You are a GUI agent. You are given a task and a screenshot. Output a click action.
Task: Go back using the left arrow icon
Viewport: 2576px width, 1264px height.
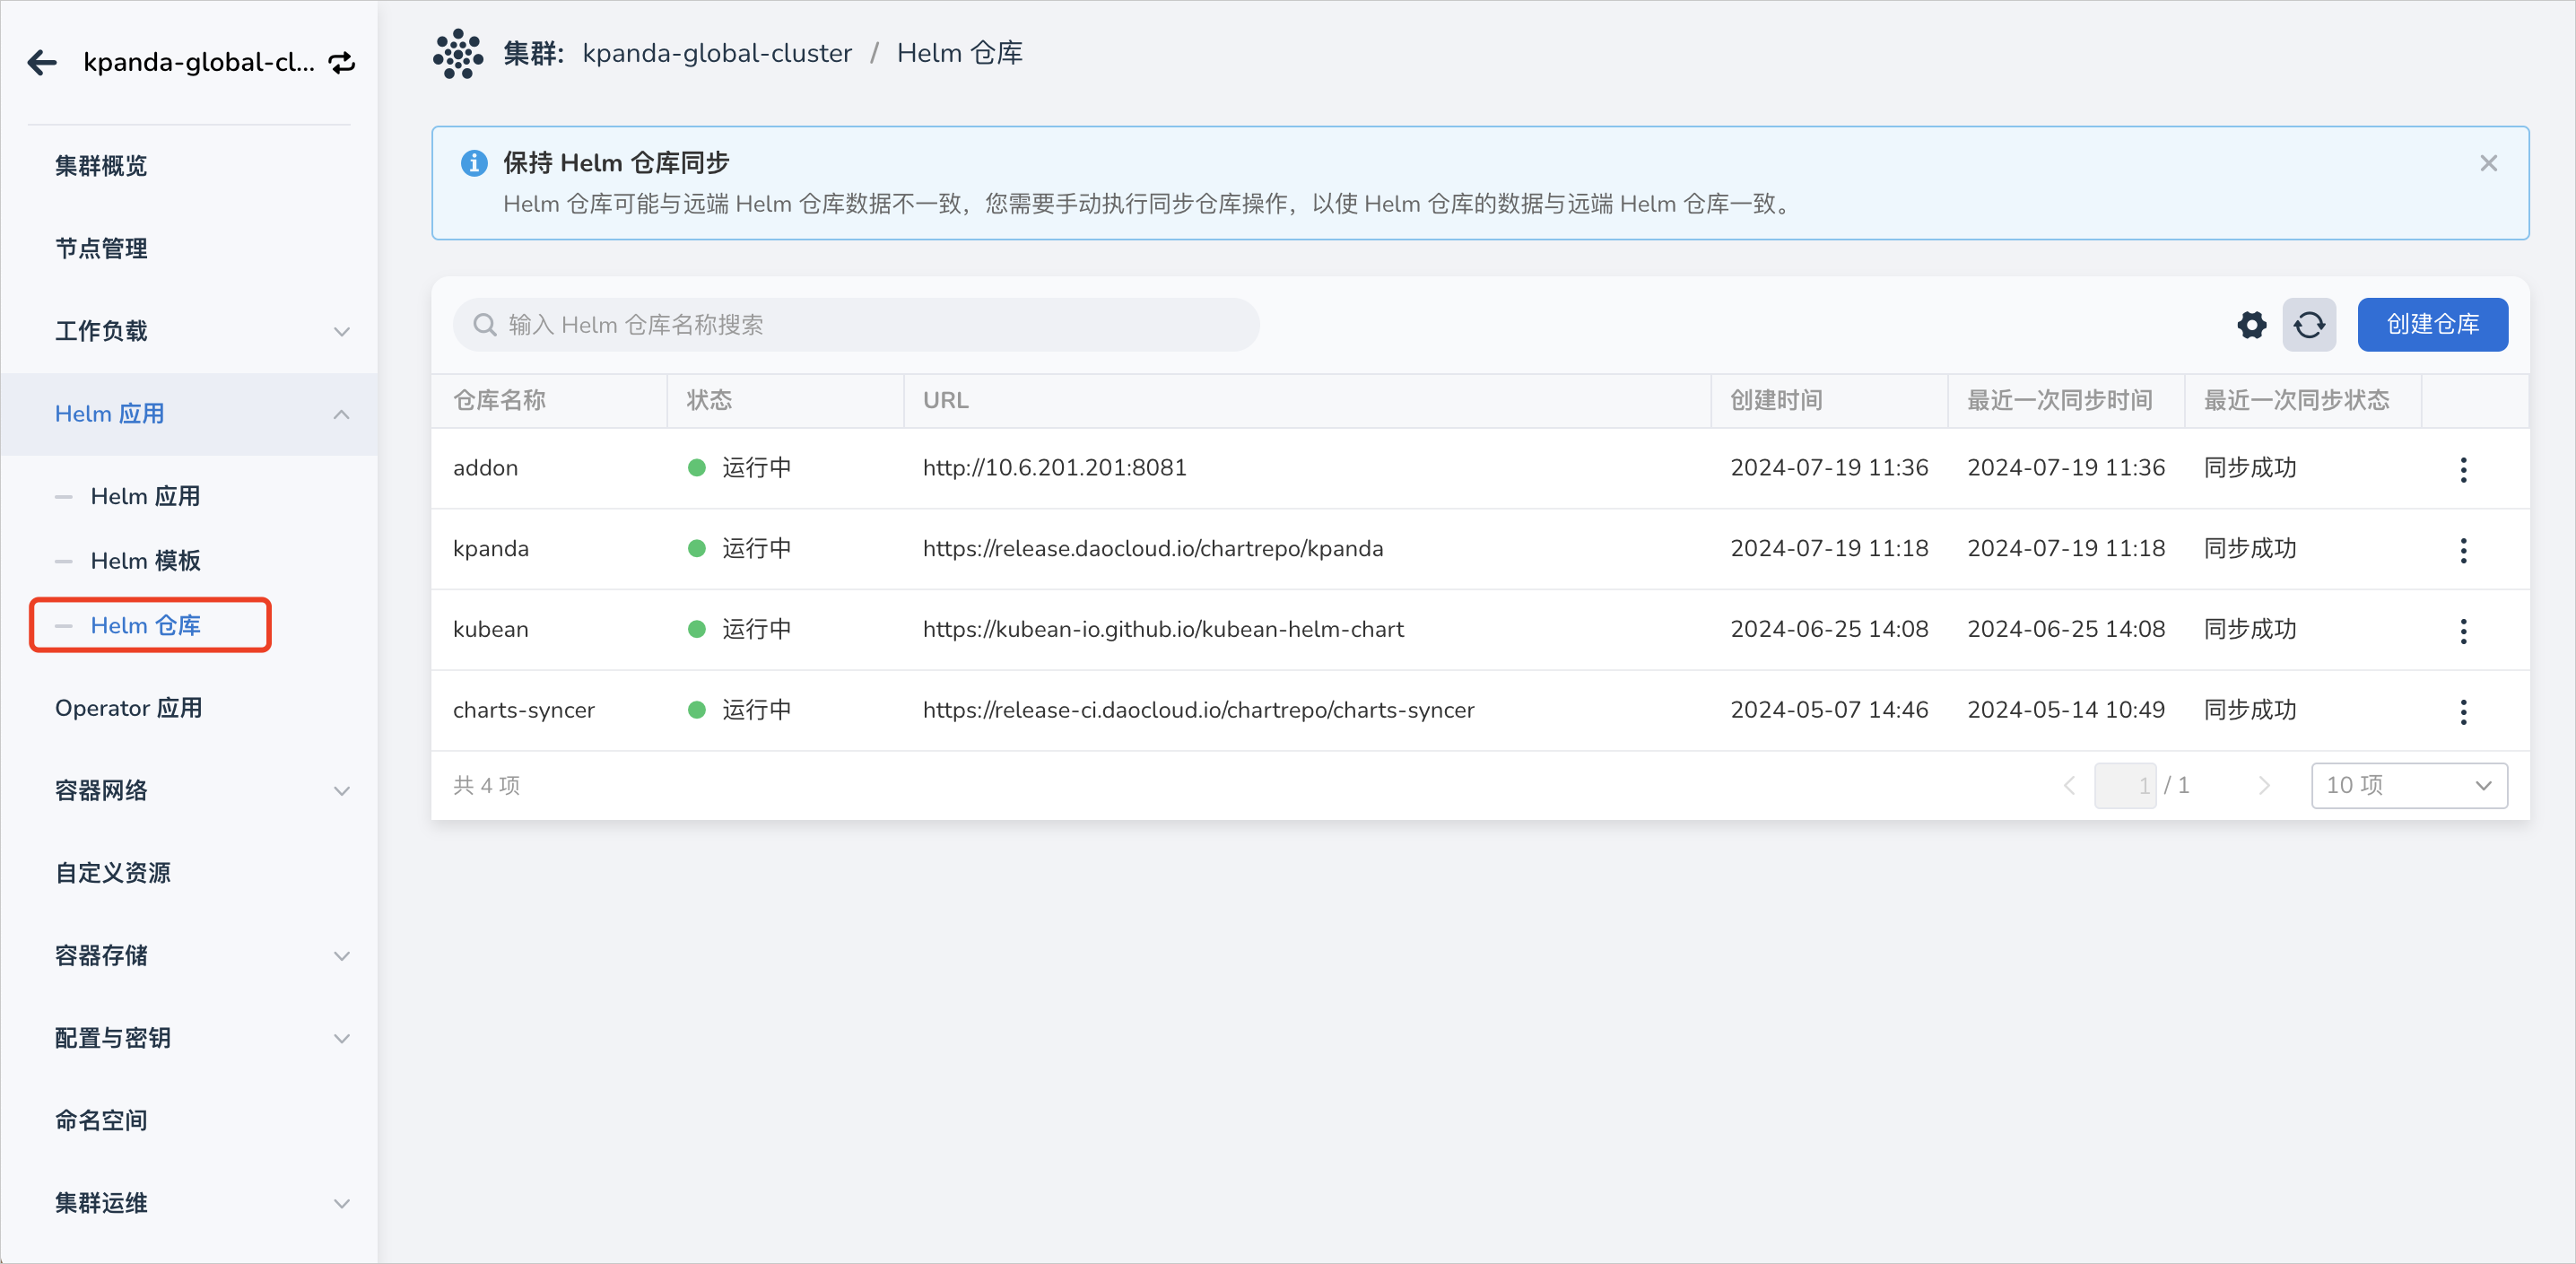42,62
